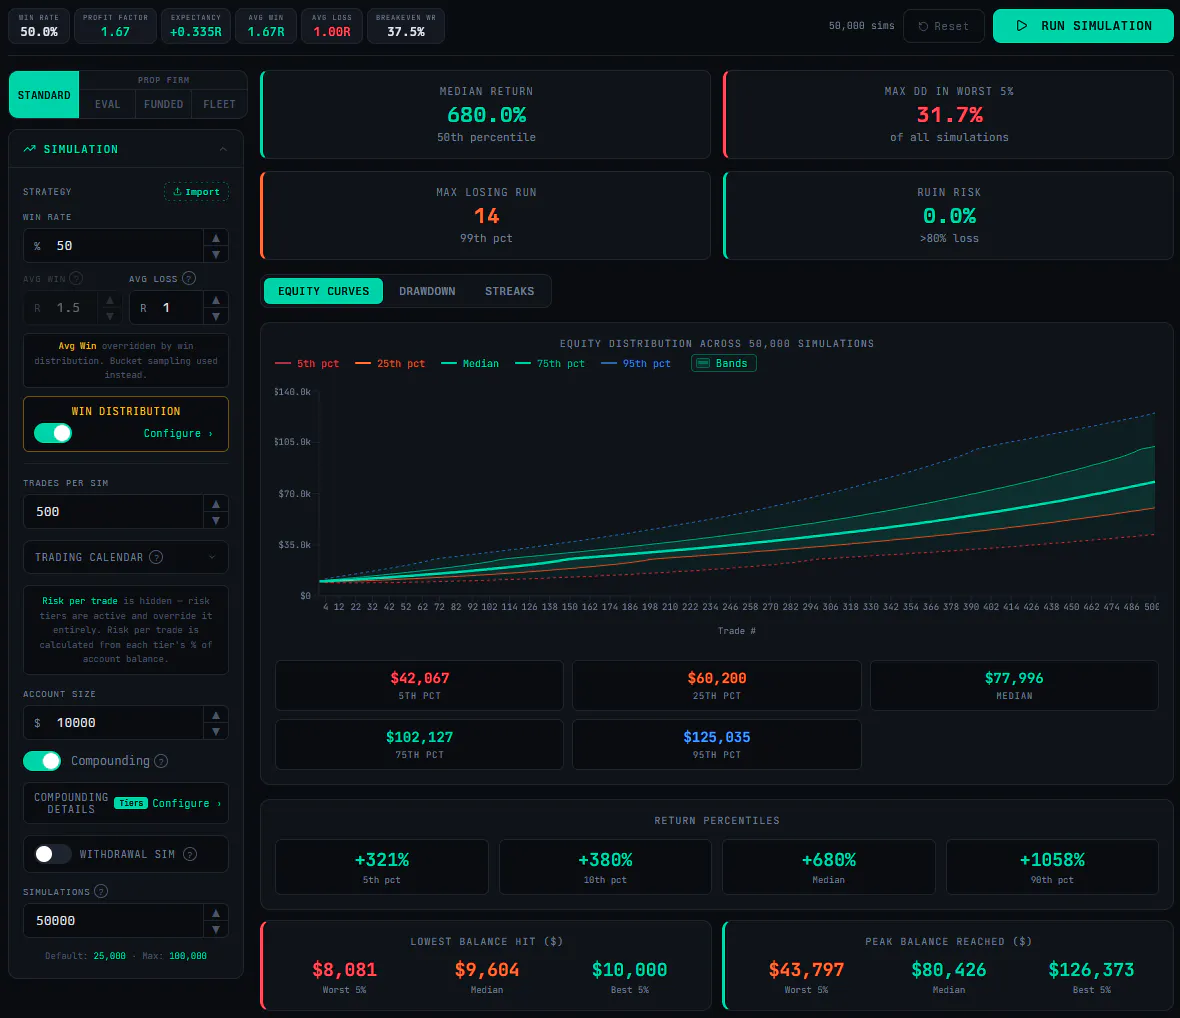
Task: Open Win Distribution Configure link
Action: tap(178, 433)
